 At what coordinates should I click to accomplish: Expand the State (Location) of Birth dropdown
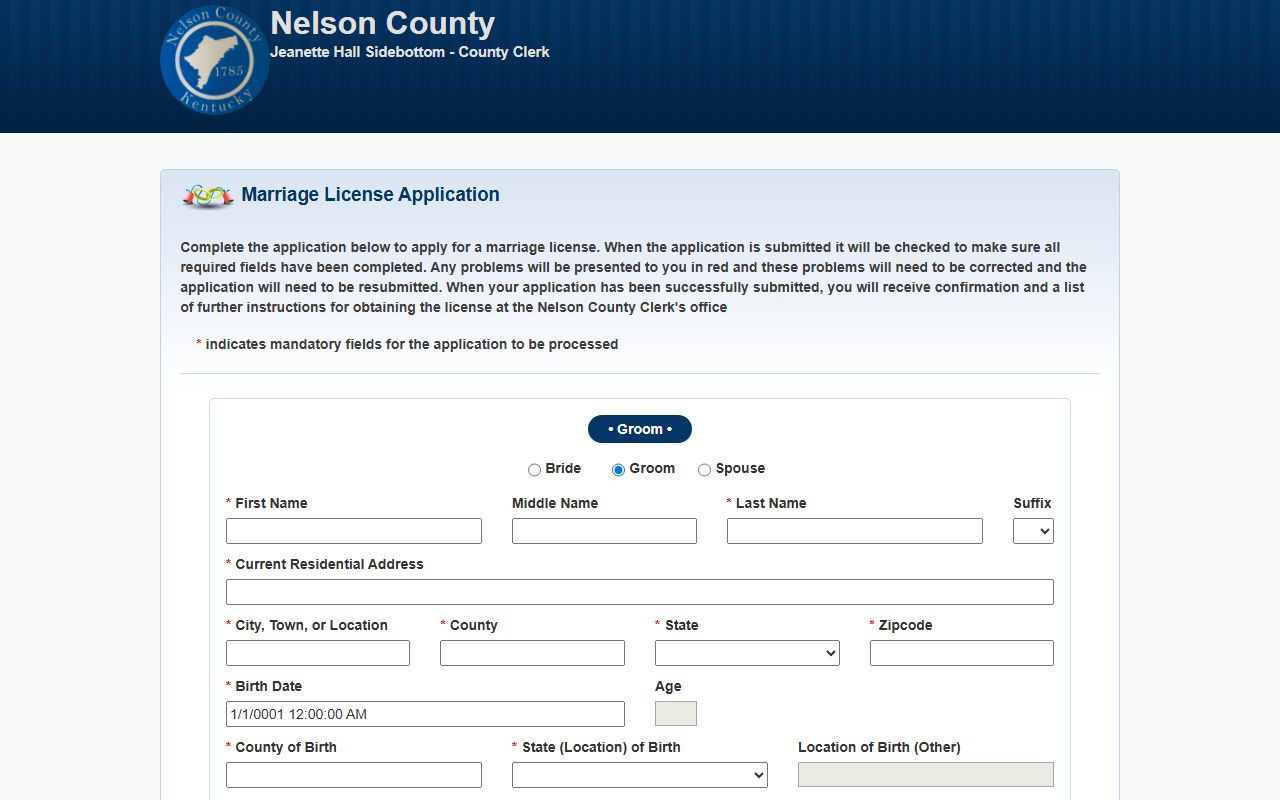point(640,775)
